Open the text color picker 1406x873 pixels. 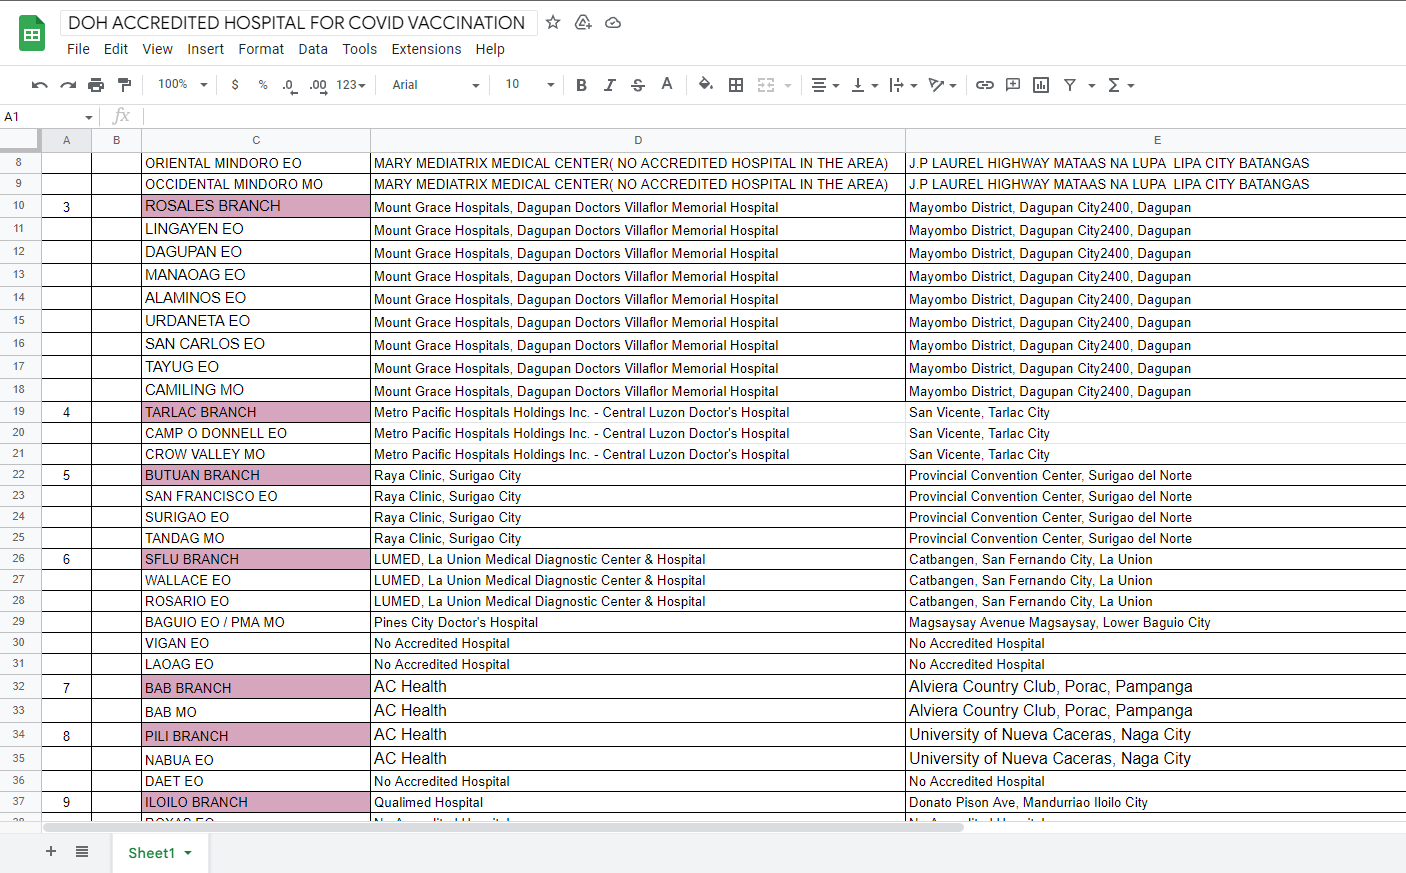pyautogui.click(x=667, y=85)
